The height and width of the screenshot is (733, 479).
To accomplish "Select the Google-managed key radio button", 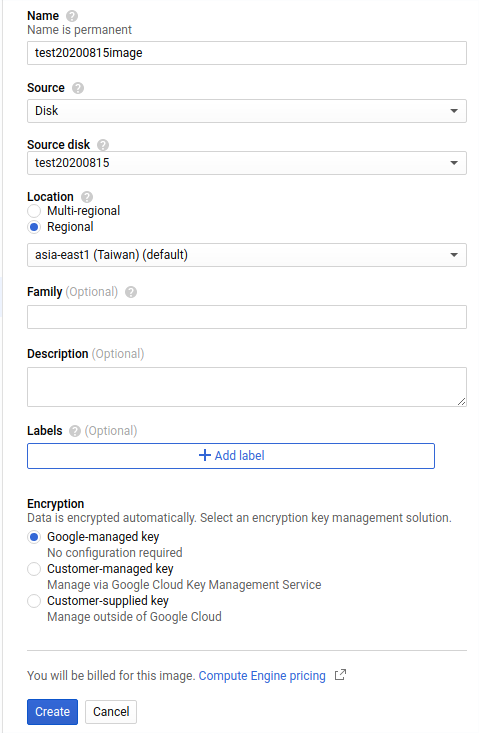I will 34,537.
